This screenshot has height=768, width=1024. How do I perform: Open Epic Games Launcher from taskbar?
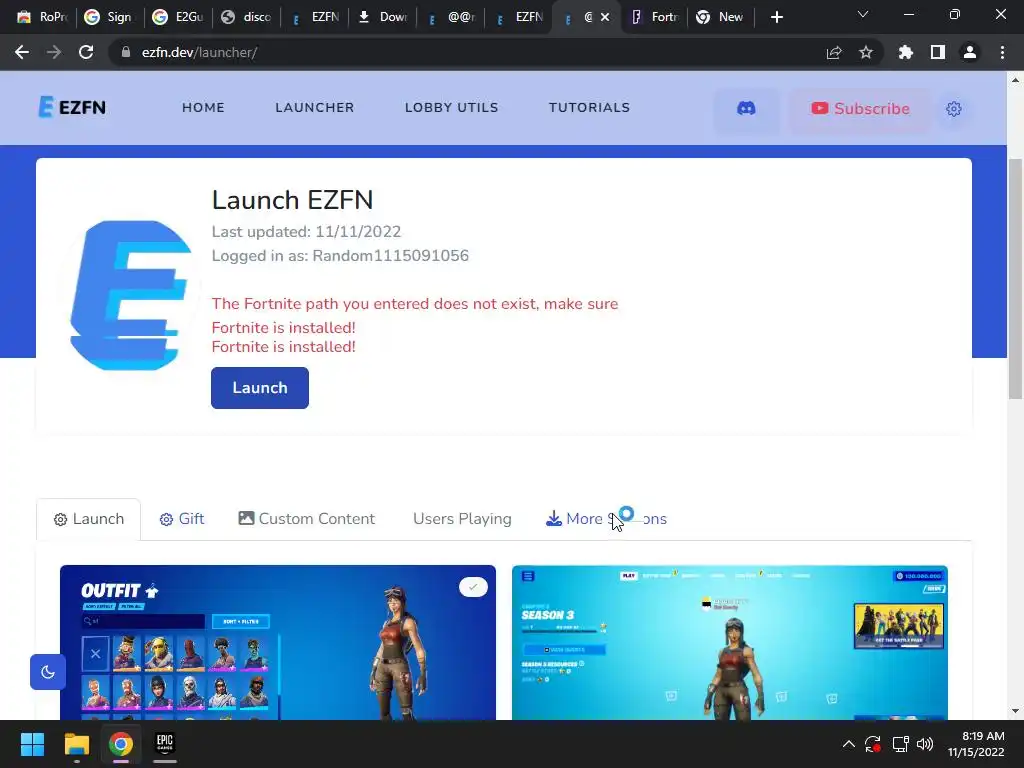165,744
